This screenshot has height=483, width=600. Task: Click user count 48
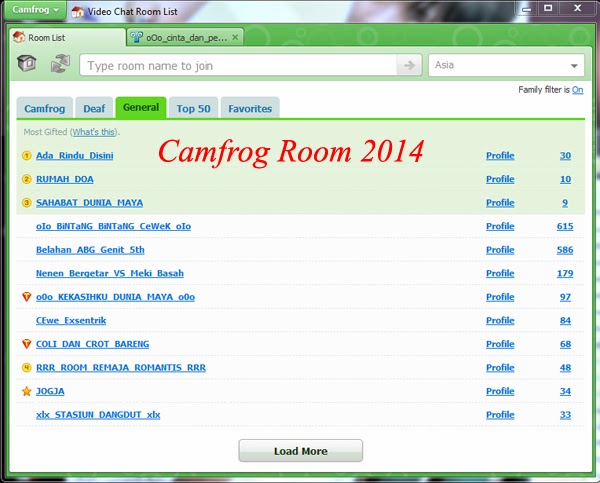click(x=565, y=368)
